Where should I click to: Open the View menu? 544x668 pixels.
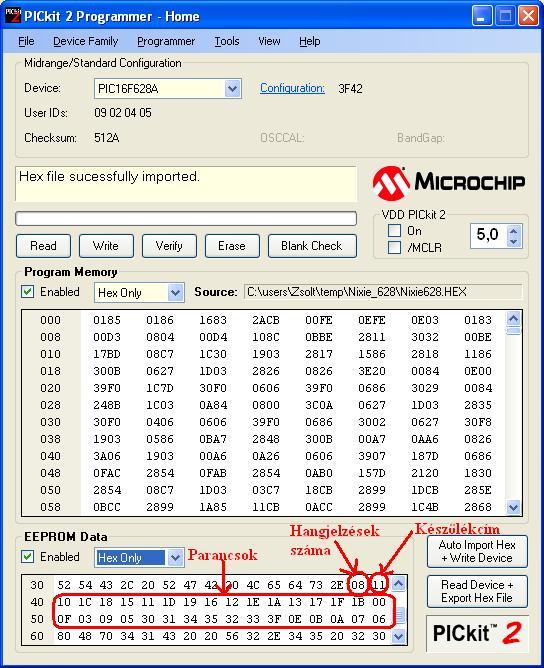(269, 41)
